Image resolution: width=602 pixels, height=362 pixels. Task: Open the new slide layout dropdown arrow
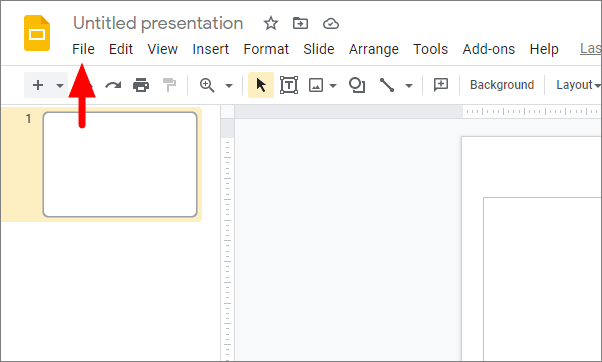point(60,85)
